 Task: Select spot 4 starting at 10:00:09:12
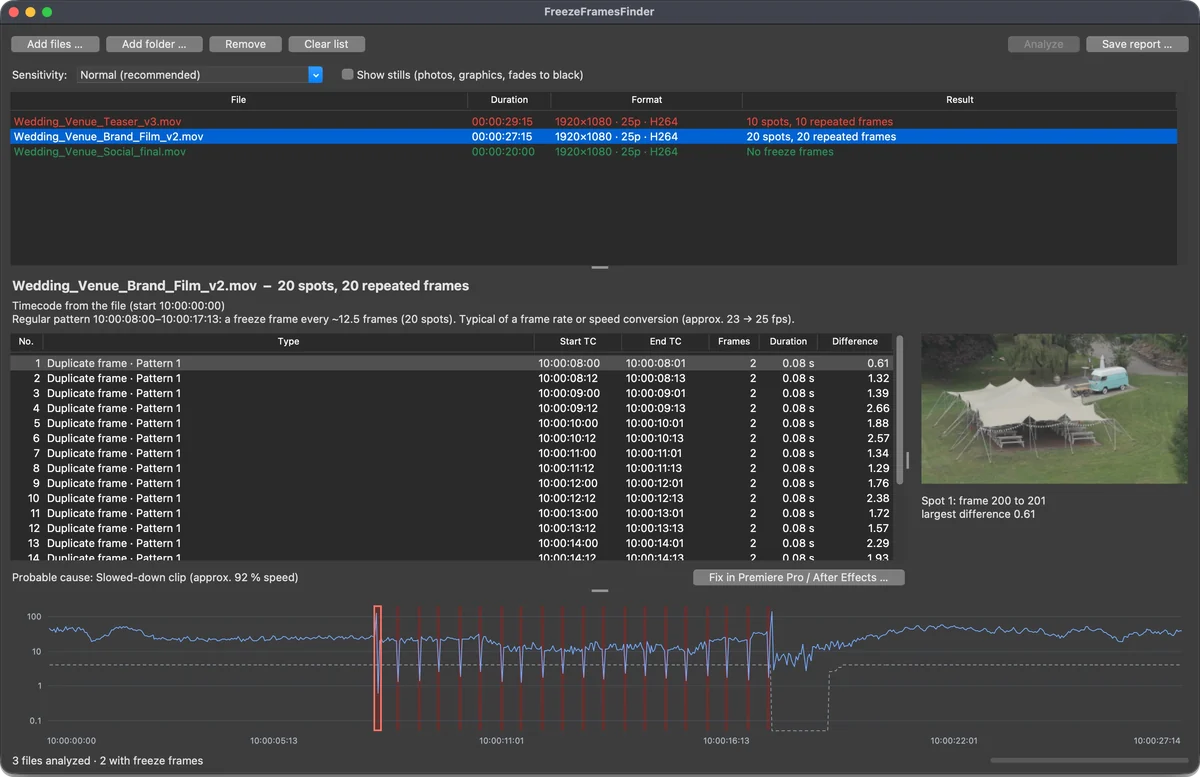click(x=451, y=409)
